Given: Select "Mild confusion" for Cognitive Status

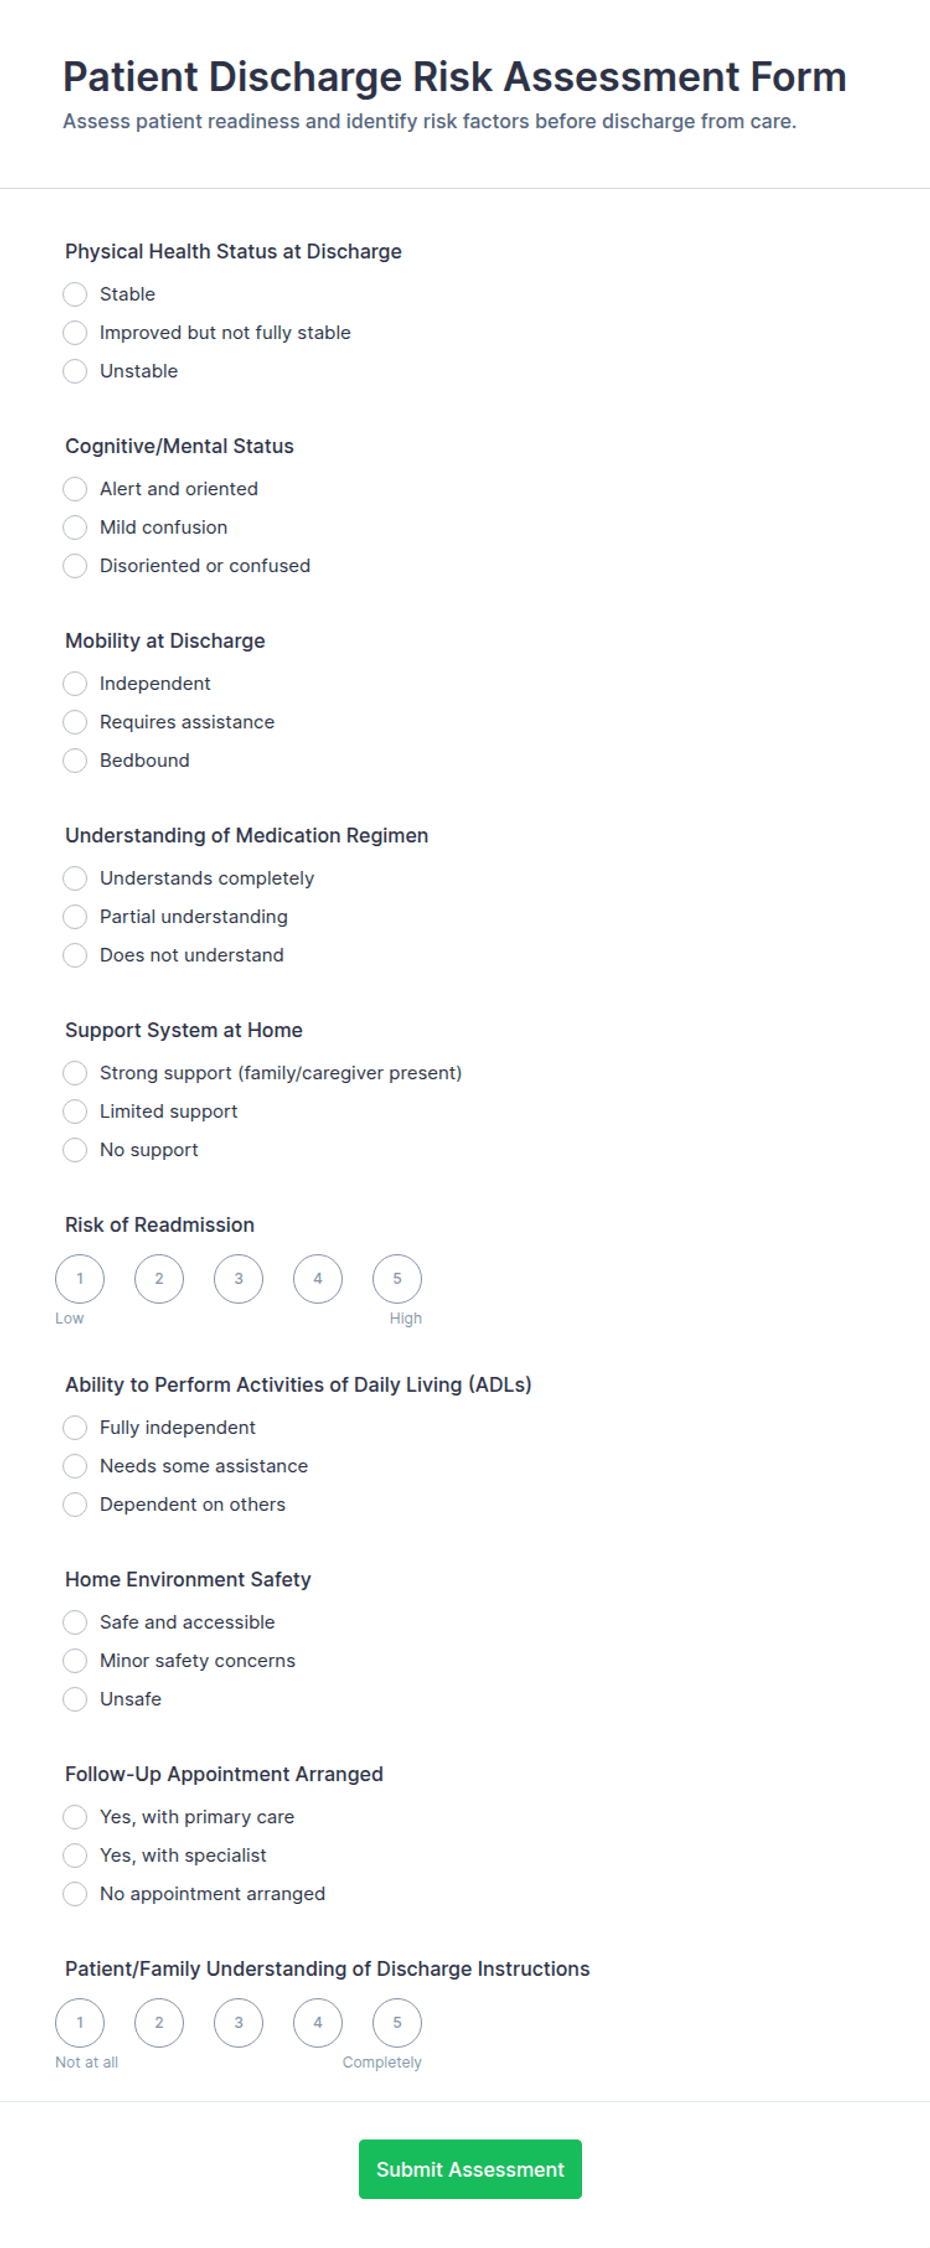Looking at the screenshot, I should pyautogui.click(x=75, y=527).
